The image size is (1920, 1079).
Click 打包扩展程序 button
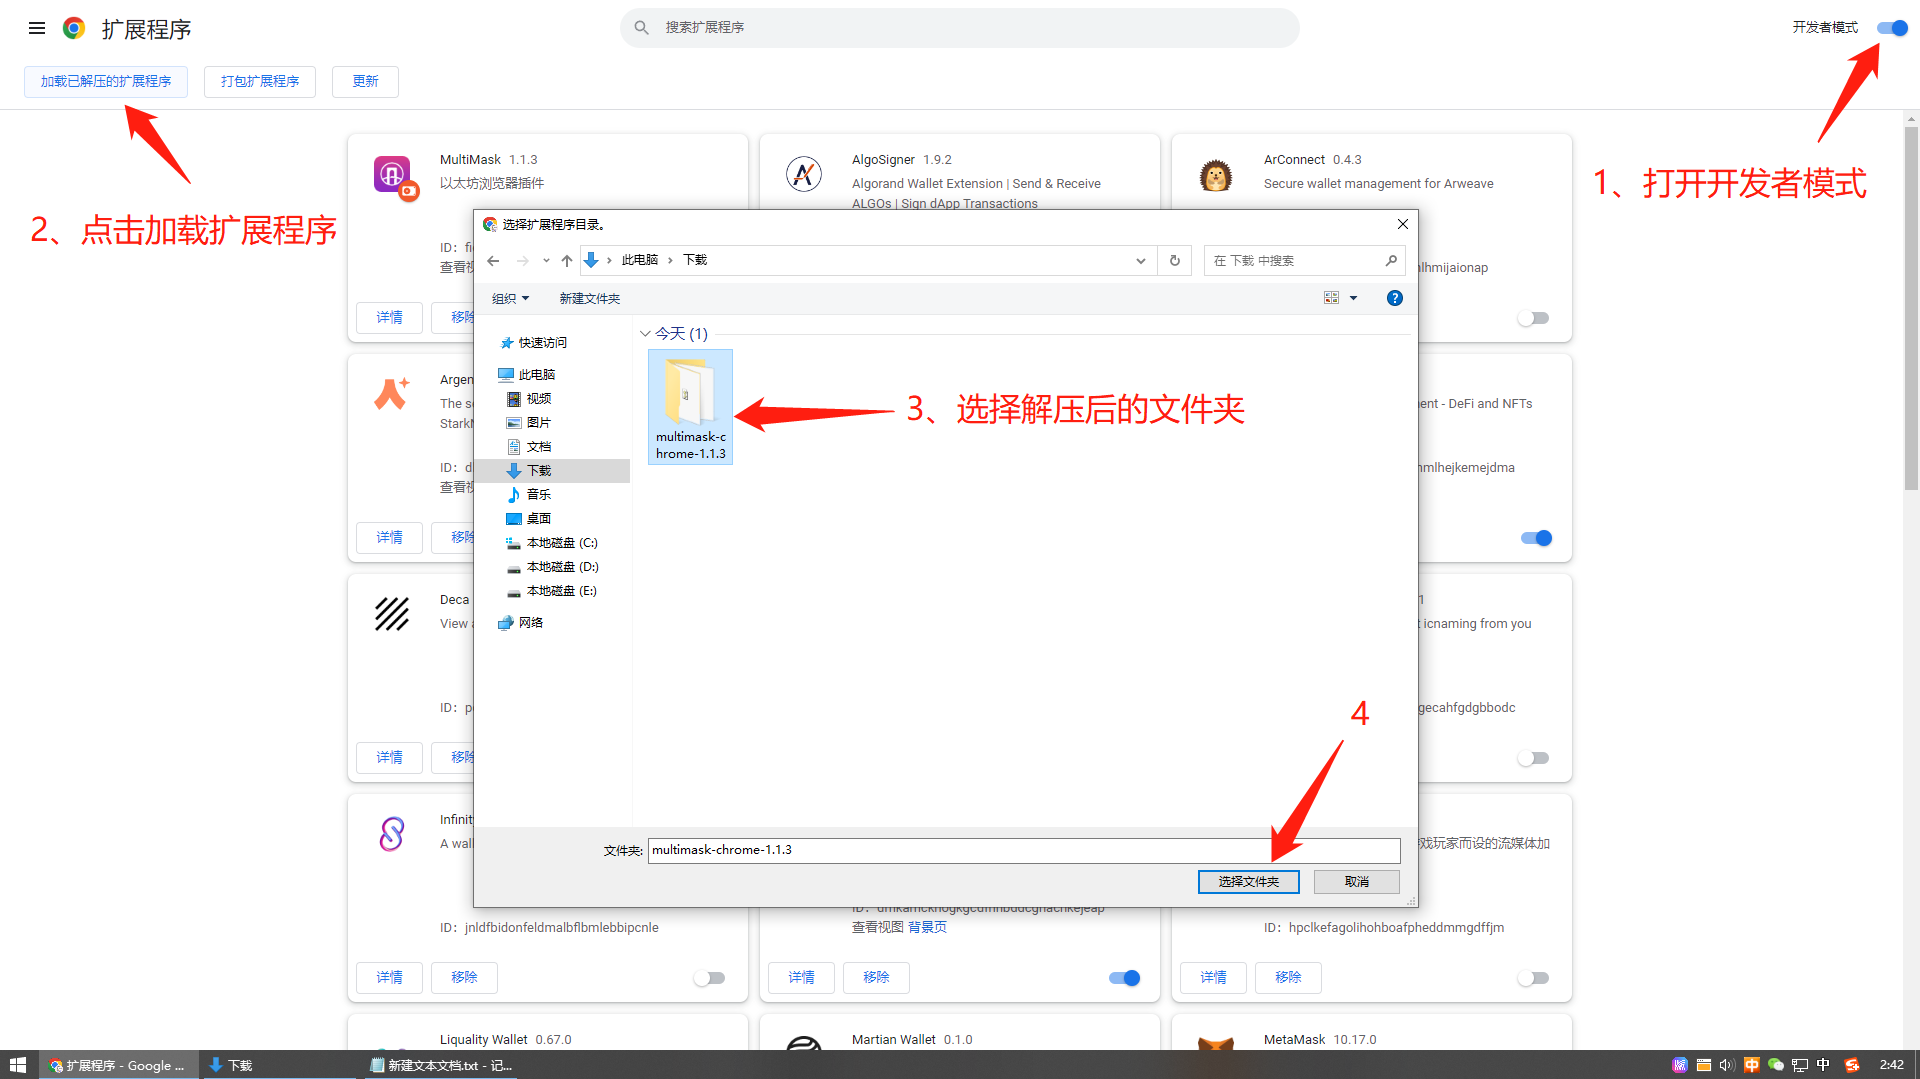[260, 82]
